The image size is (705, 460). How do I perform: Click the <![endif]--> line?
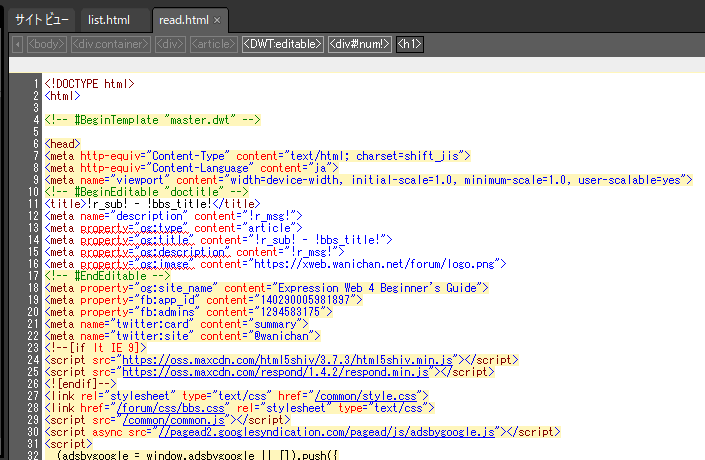(x=80, y=384)
